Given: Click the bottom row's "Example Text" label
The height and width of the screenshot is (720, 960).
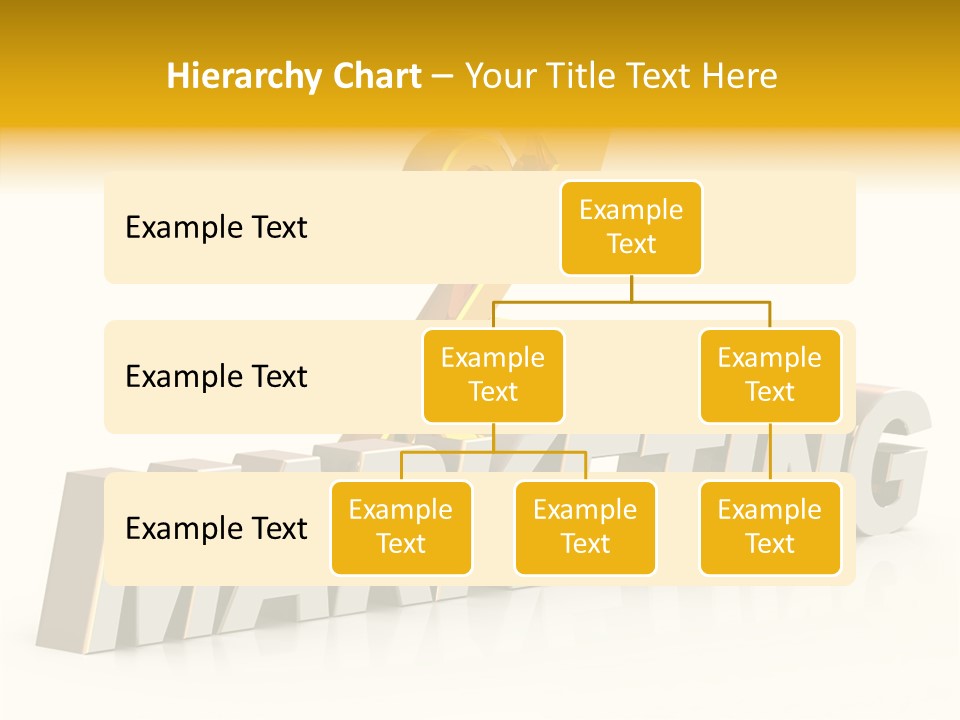Looking at the screenshot, I should coord(216,528).
